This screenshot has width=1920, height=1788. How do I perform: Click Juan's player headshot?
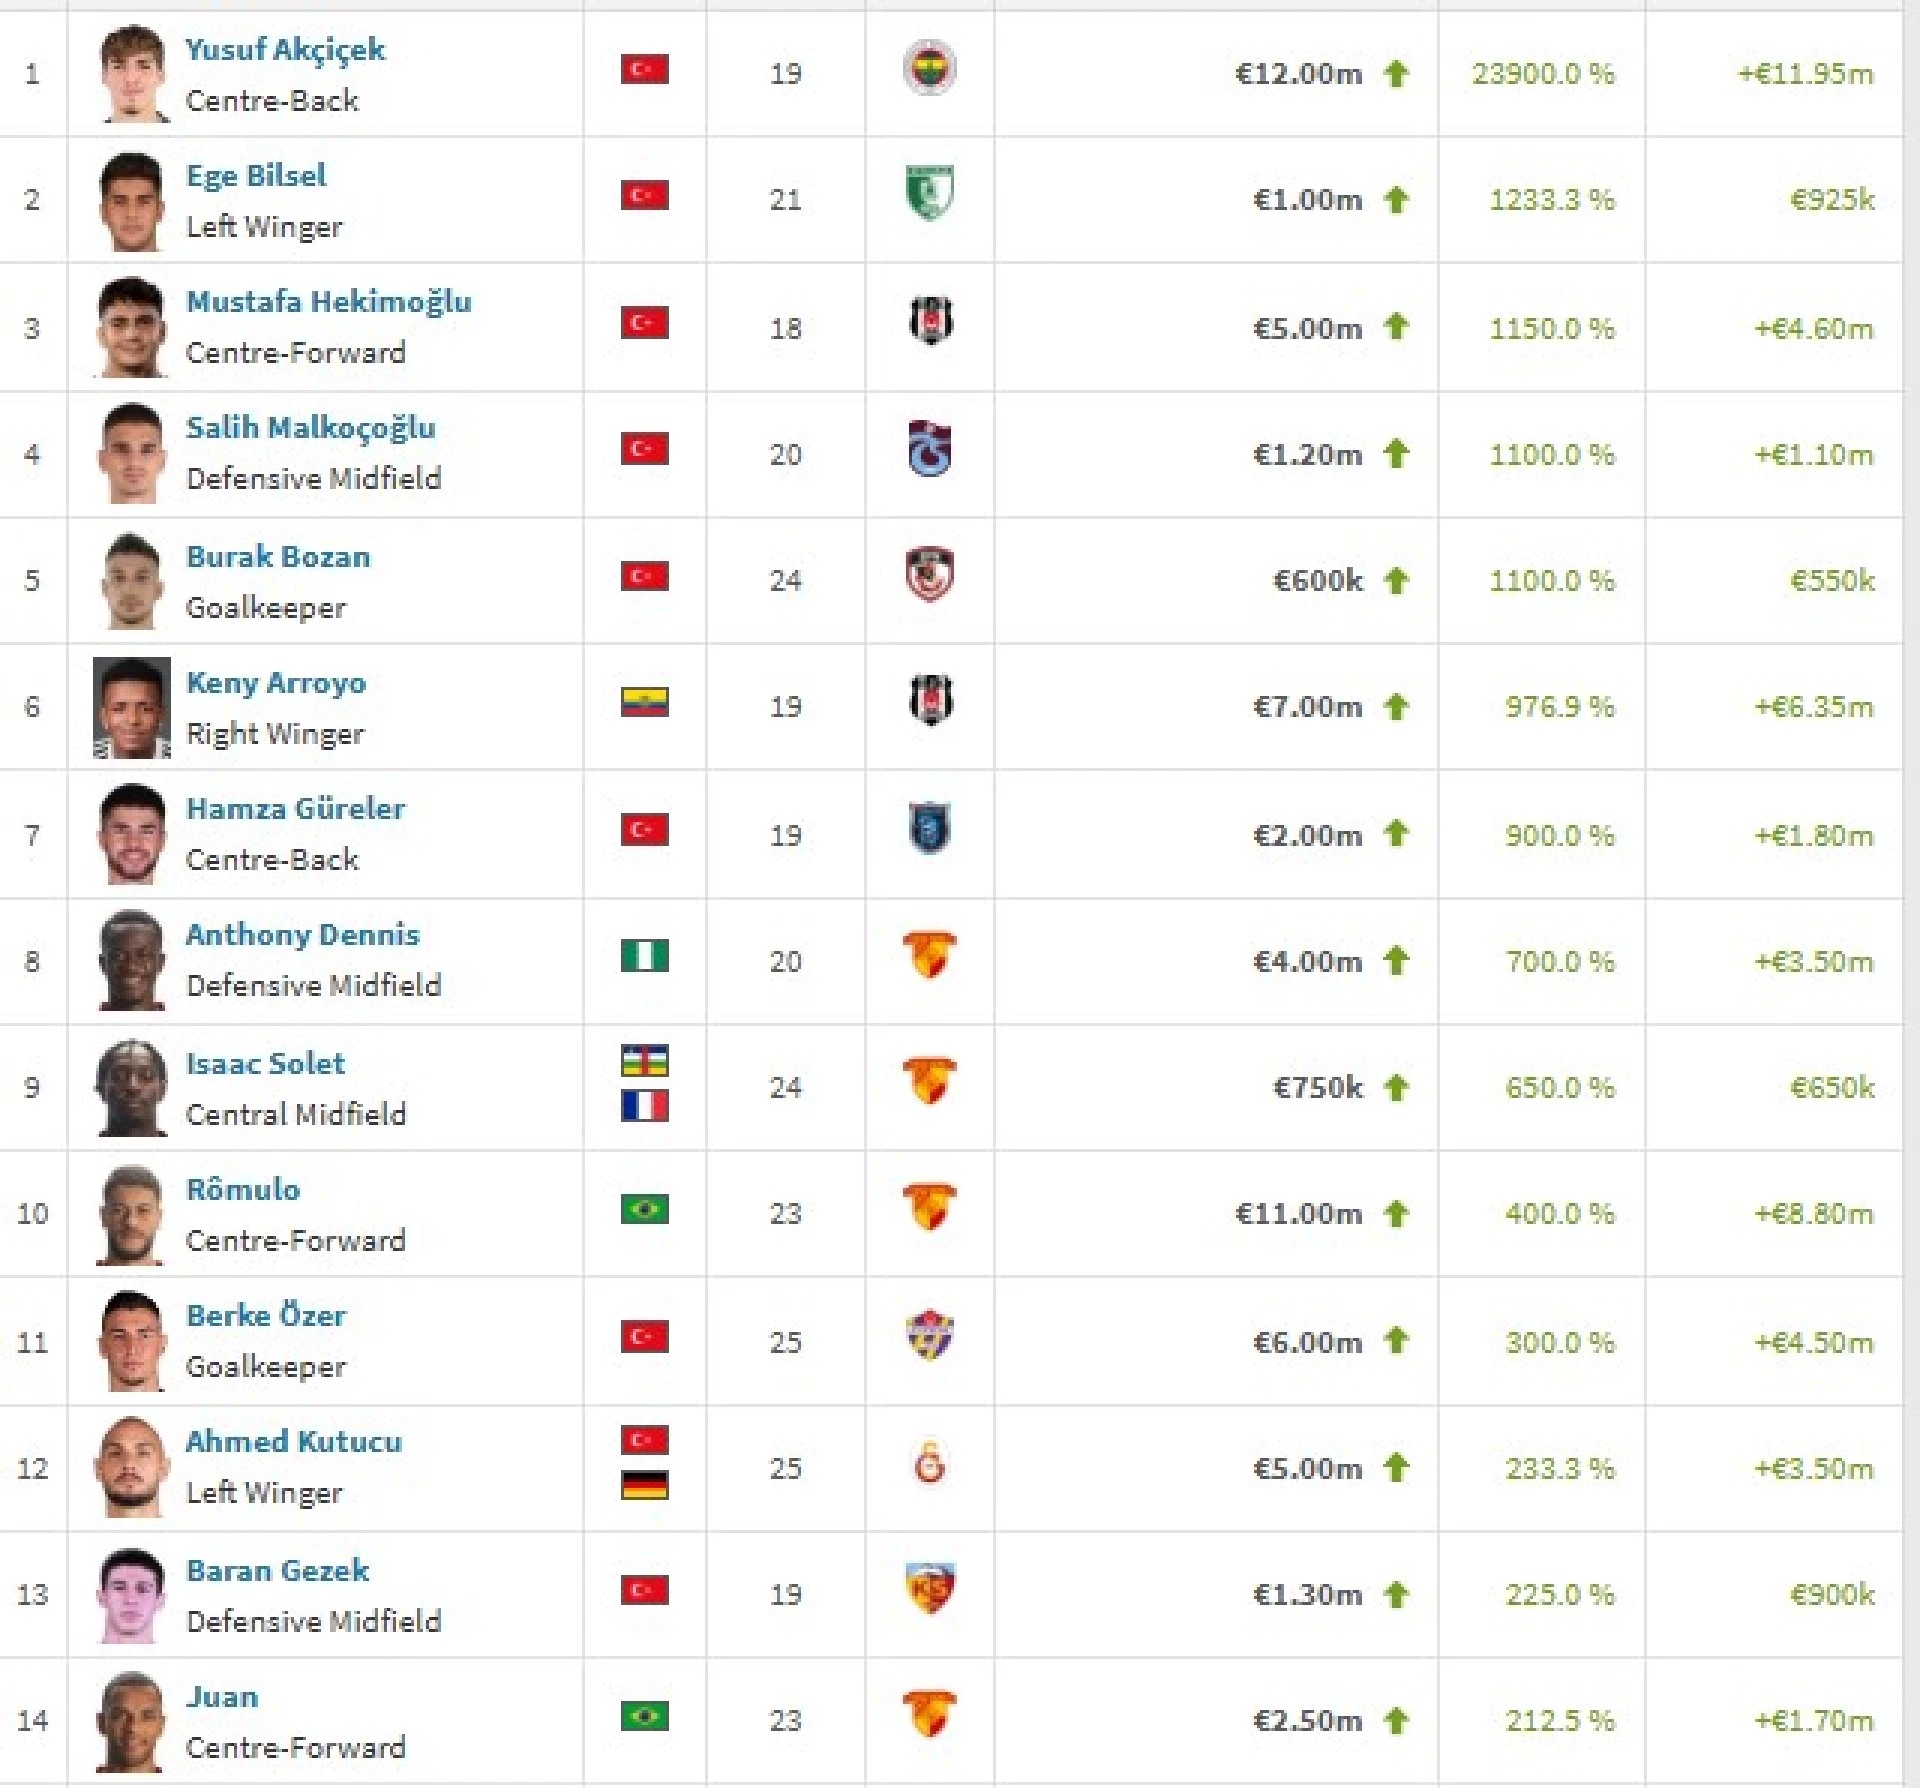tap(130, 1721)
